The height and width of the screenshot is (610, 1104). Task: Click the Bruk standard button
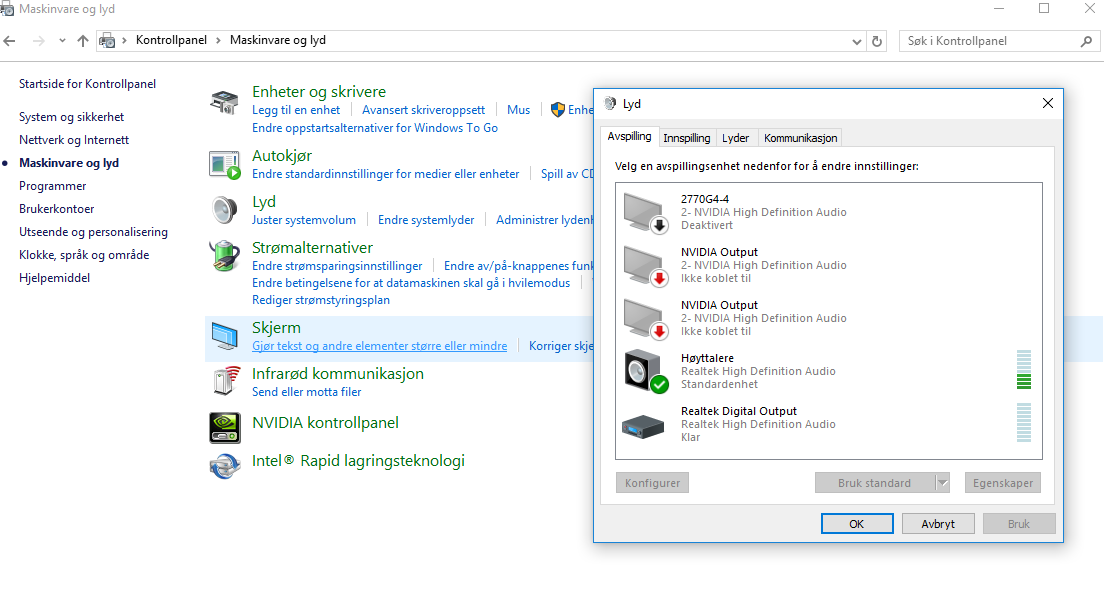click(x=874, y=483)
